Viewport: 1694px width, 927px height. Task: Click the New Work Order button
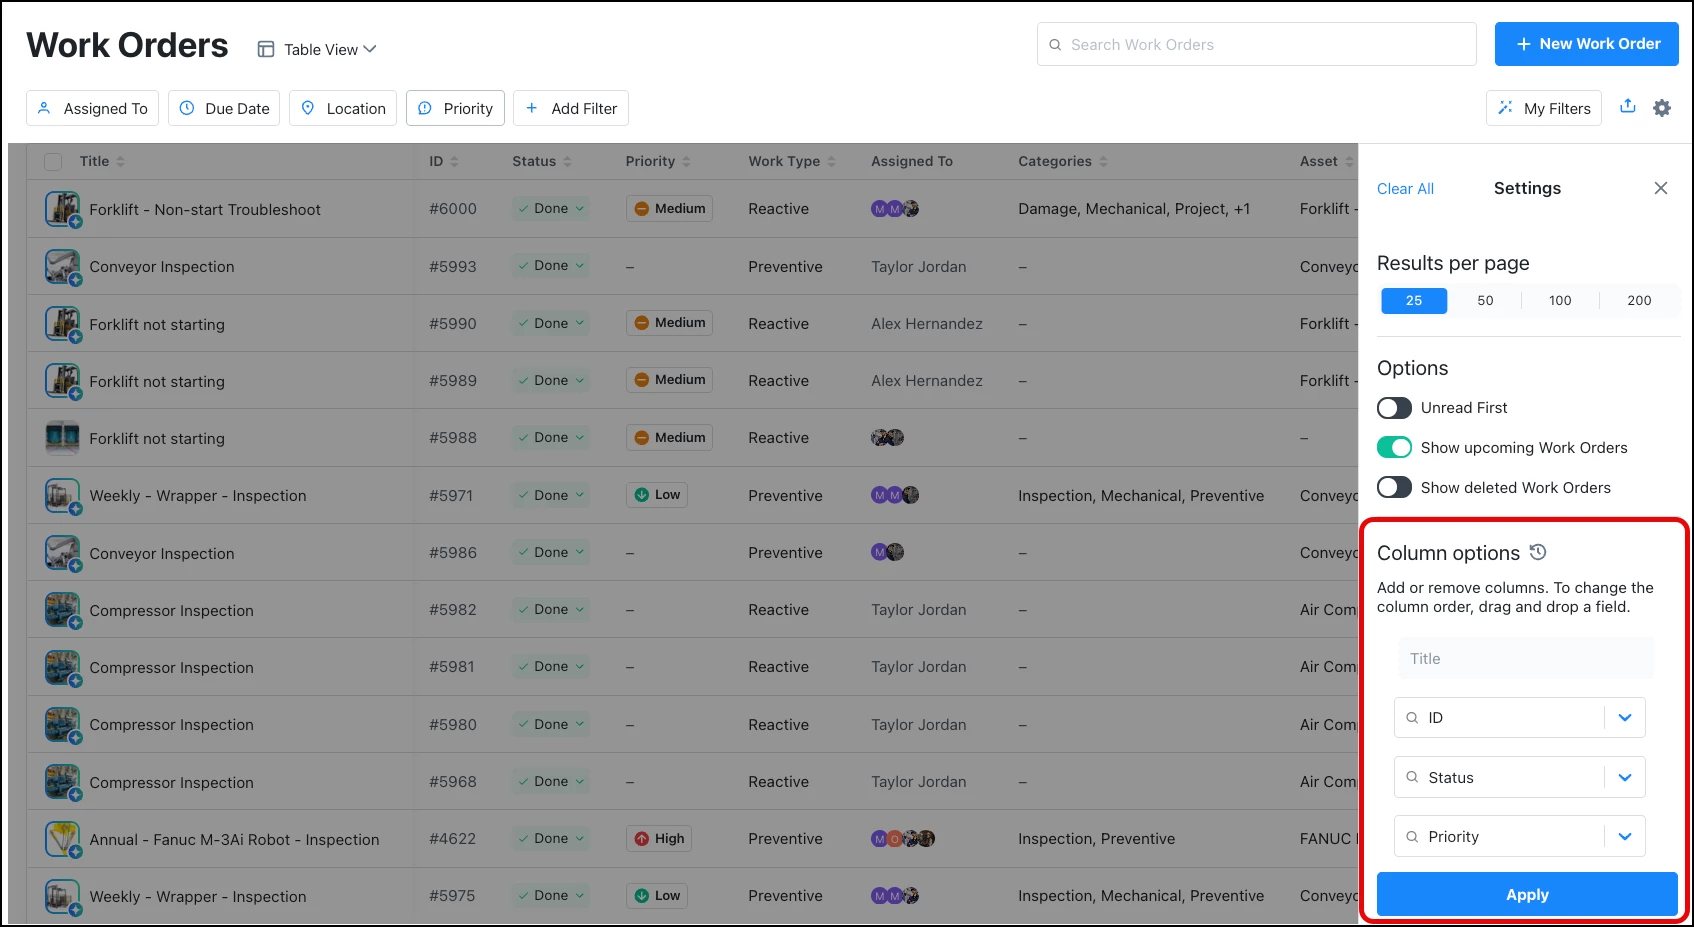click(x=1587, y=44)
